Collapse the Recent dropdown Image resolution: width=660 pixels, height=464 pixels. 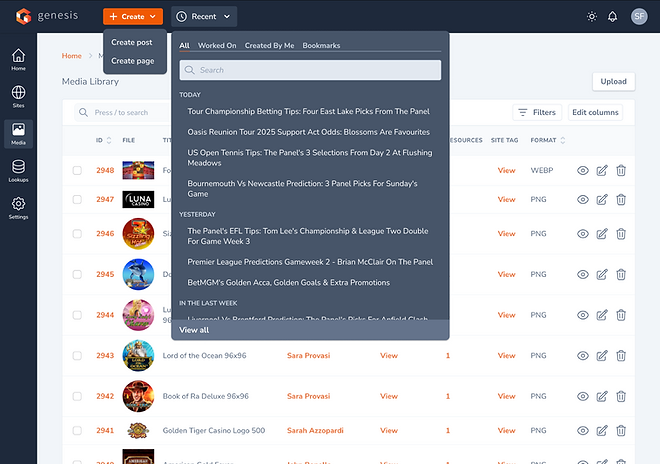204,16
